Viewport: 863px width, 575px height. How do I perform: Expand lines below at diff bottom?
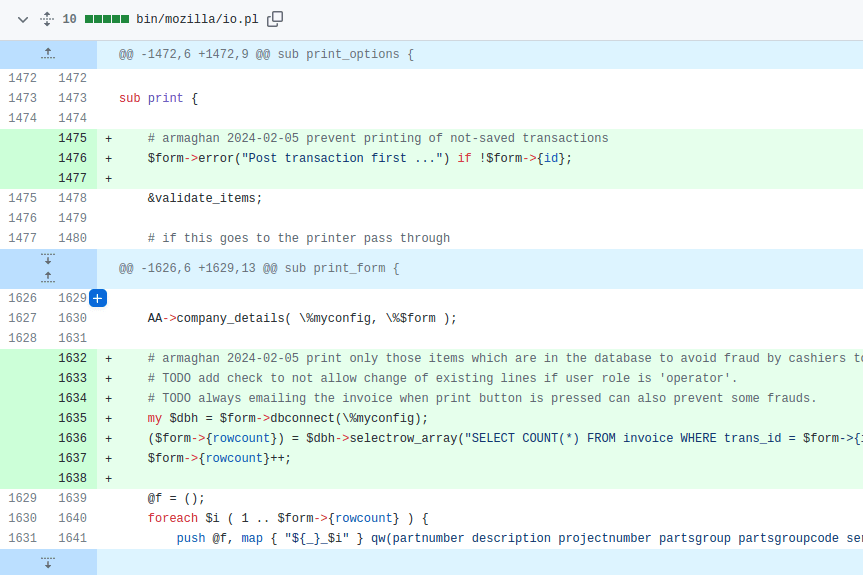click(48, 564)
